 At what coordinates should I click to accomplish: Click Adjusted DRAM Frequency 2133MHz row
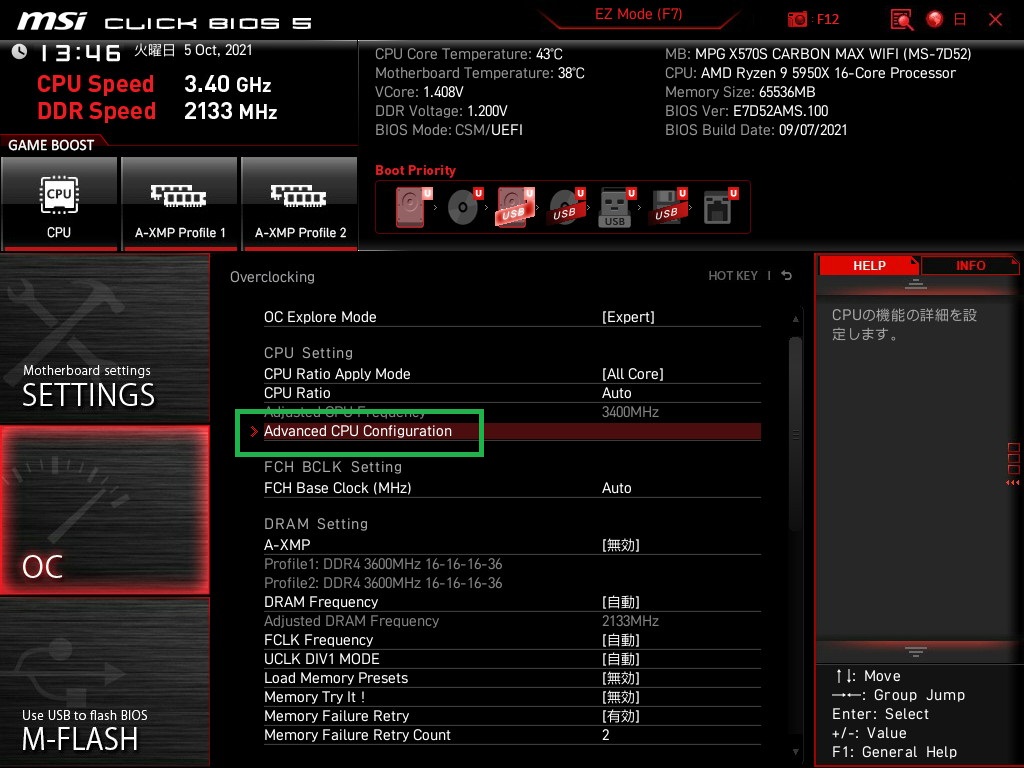pos(512,620)
